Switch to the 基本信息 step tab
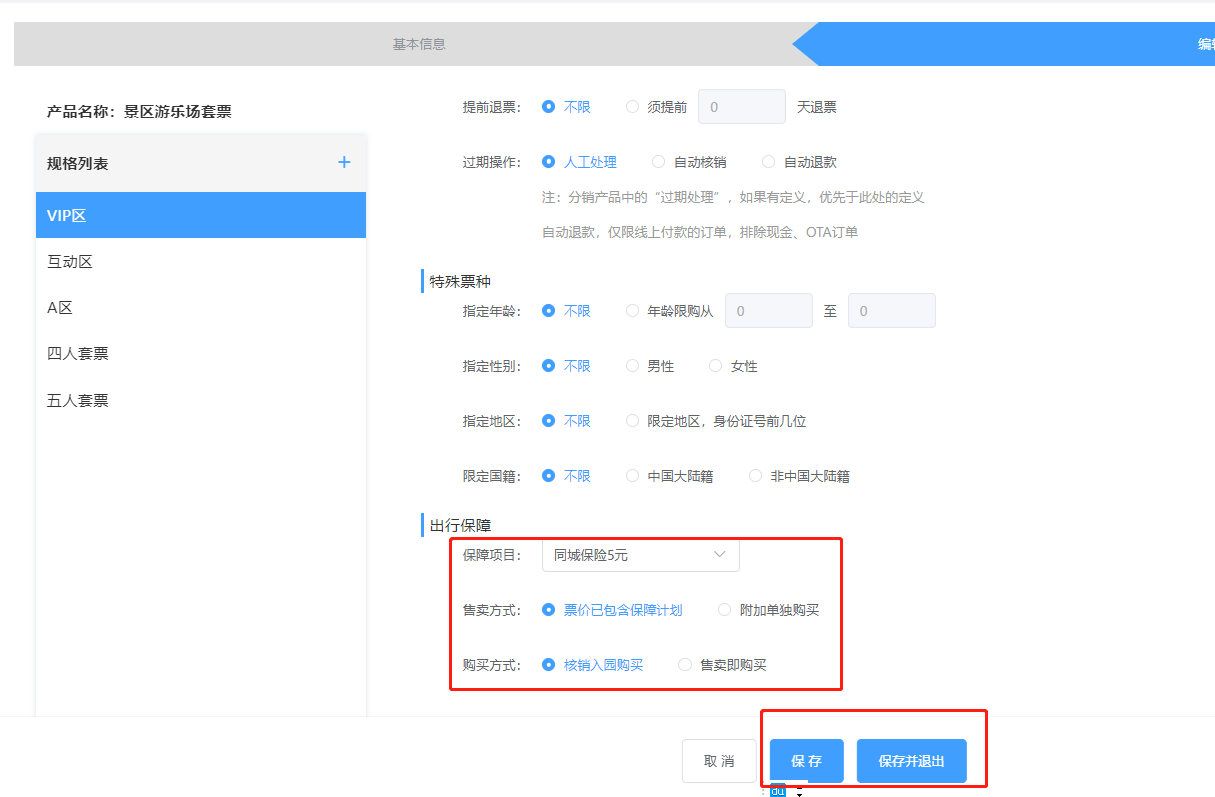Viewport: 1215px width, 797px height. [418, 44]
